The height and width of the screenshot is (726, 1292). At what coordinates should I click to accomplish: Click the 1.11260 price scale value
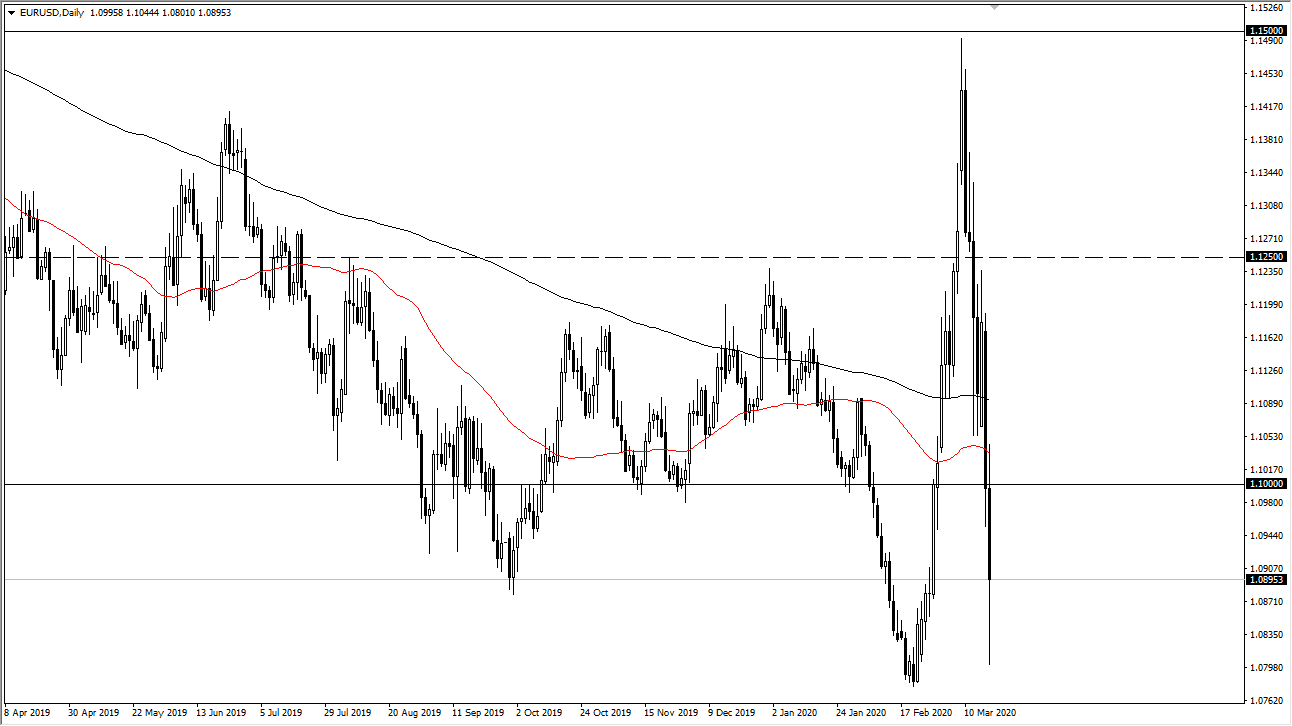(1265, 371)
